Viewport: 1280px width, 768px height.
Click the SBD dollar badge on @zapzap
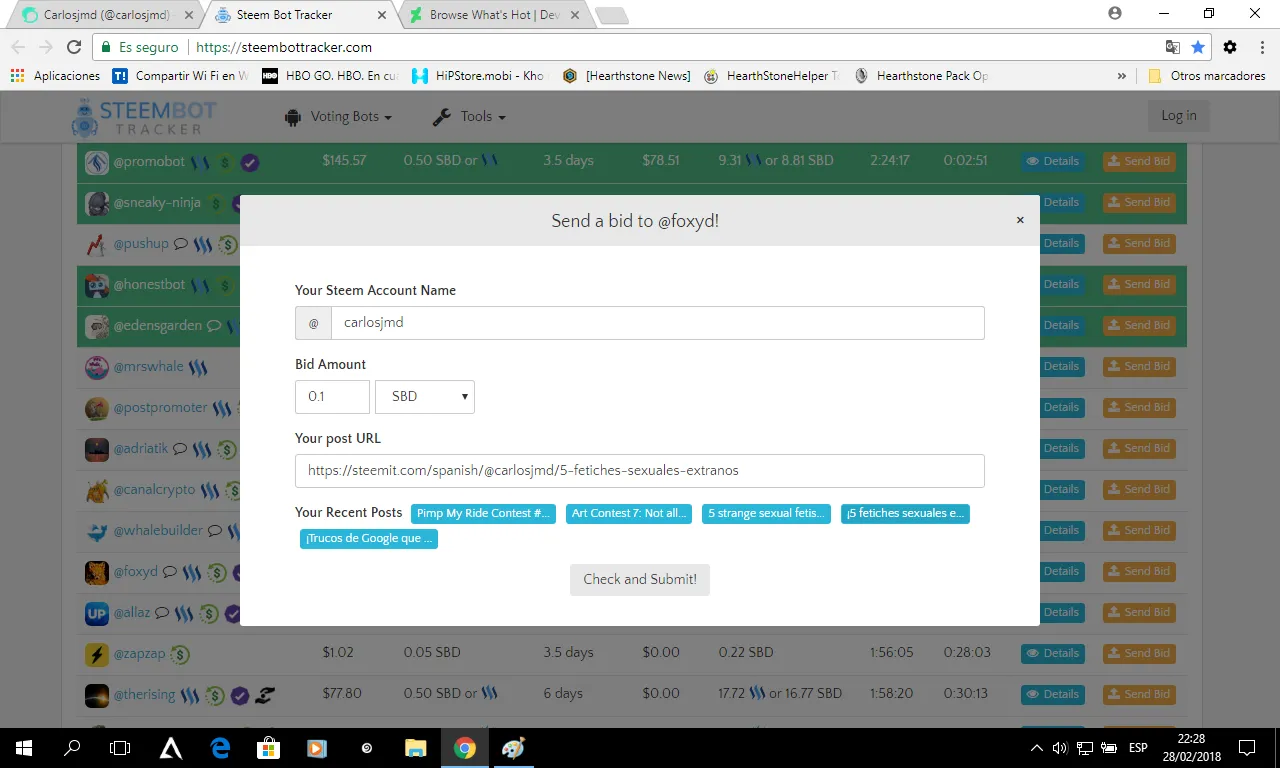pyautogui.click(x=180, y=654)
